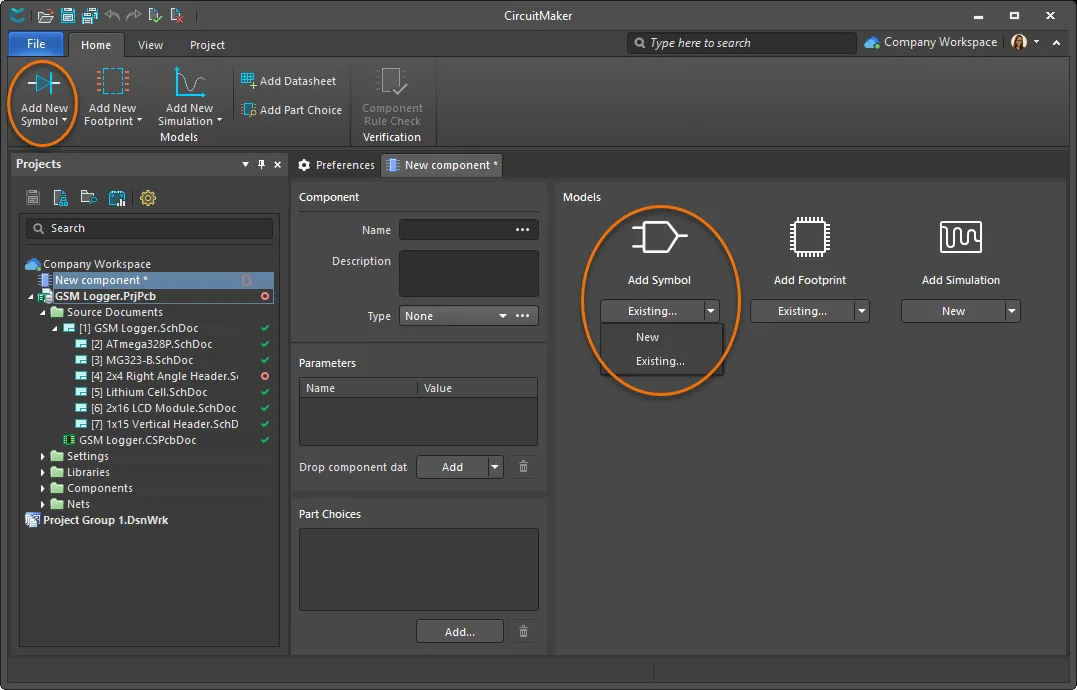The width and height of the screenshot is (1077, 690).
Task: Click the Add New Symbol ribbon icon
Action: click(44, 84)
